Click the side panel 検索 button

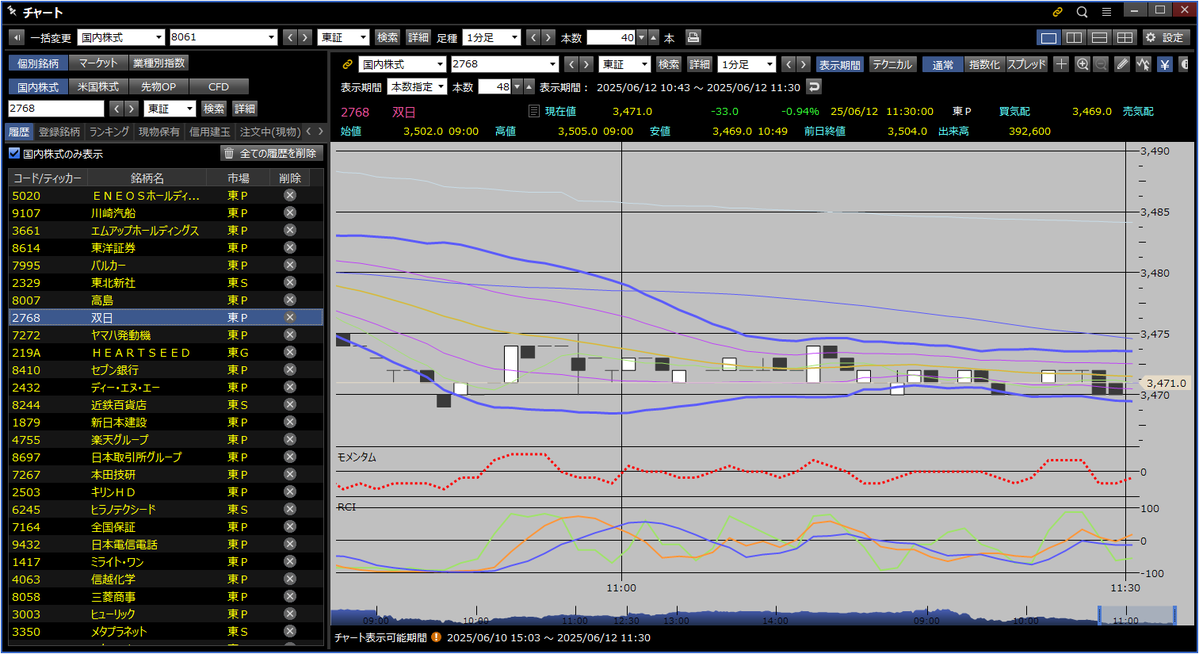214,109
